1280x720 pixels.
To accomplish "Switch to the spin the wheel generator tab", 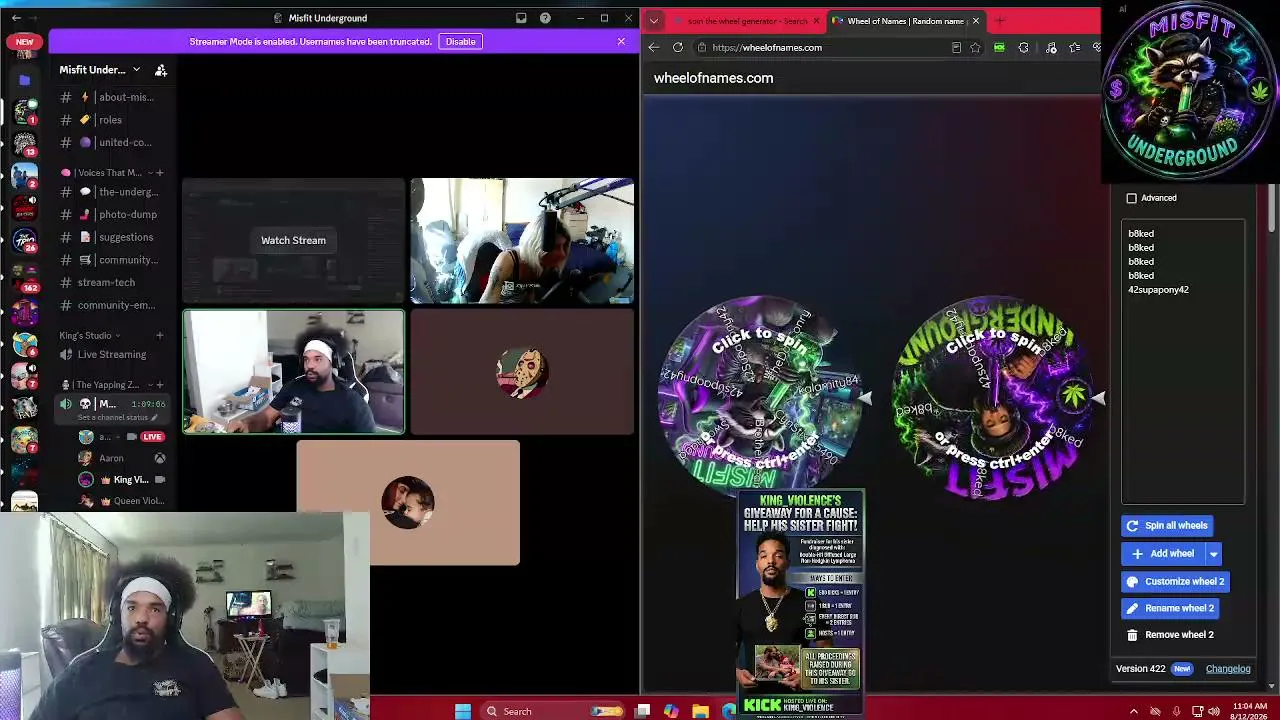I will (x=745, y=21).
